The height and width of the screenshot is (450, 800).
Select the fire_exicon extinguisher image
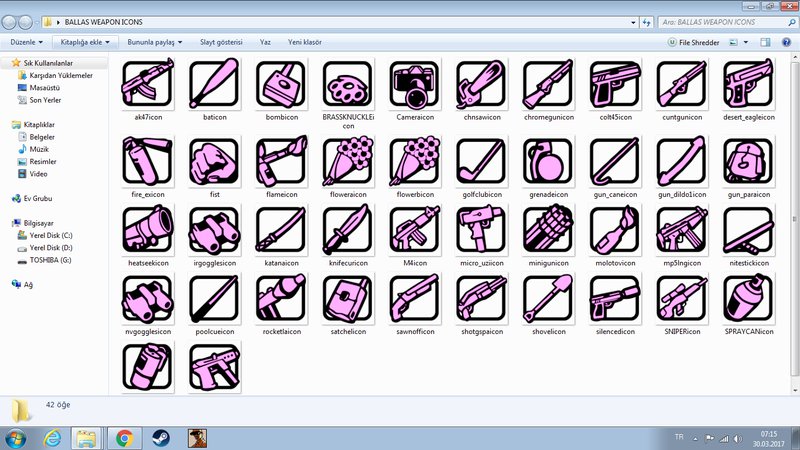pyautogui.click(x=148, y=161)
